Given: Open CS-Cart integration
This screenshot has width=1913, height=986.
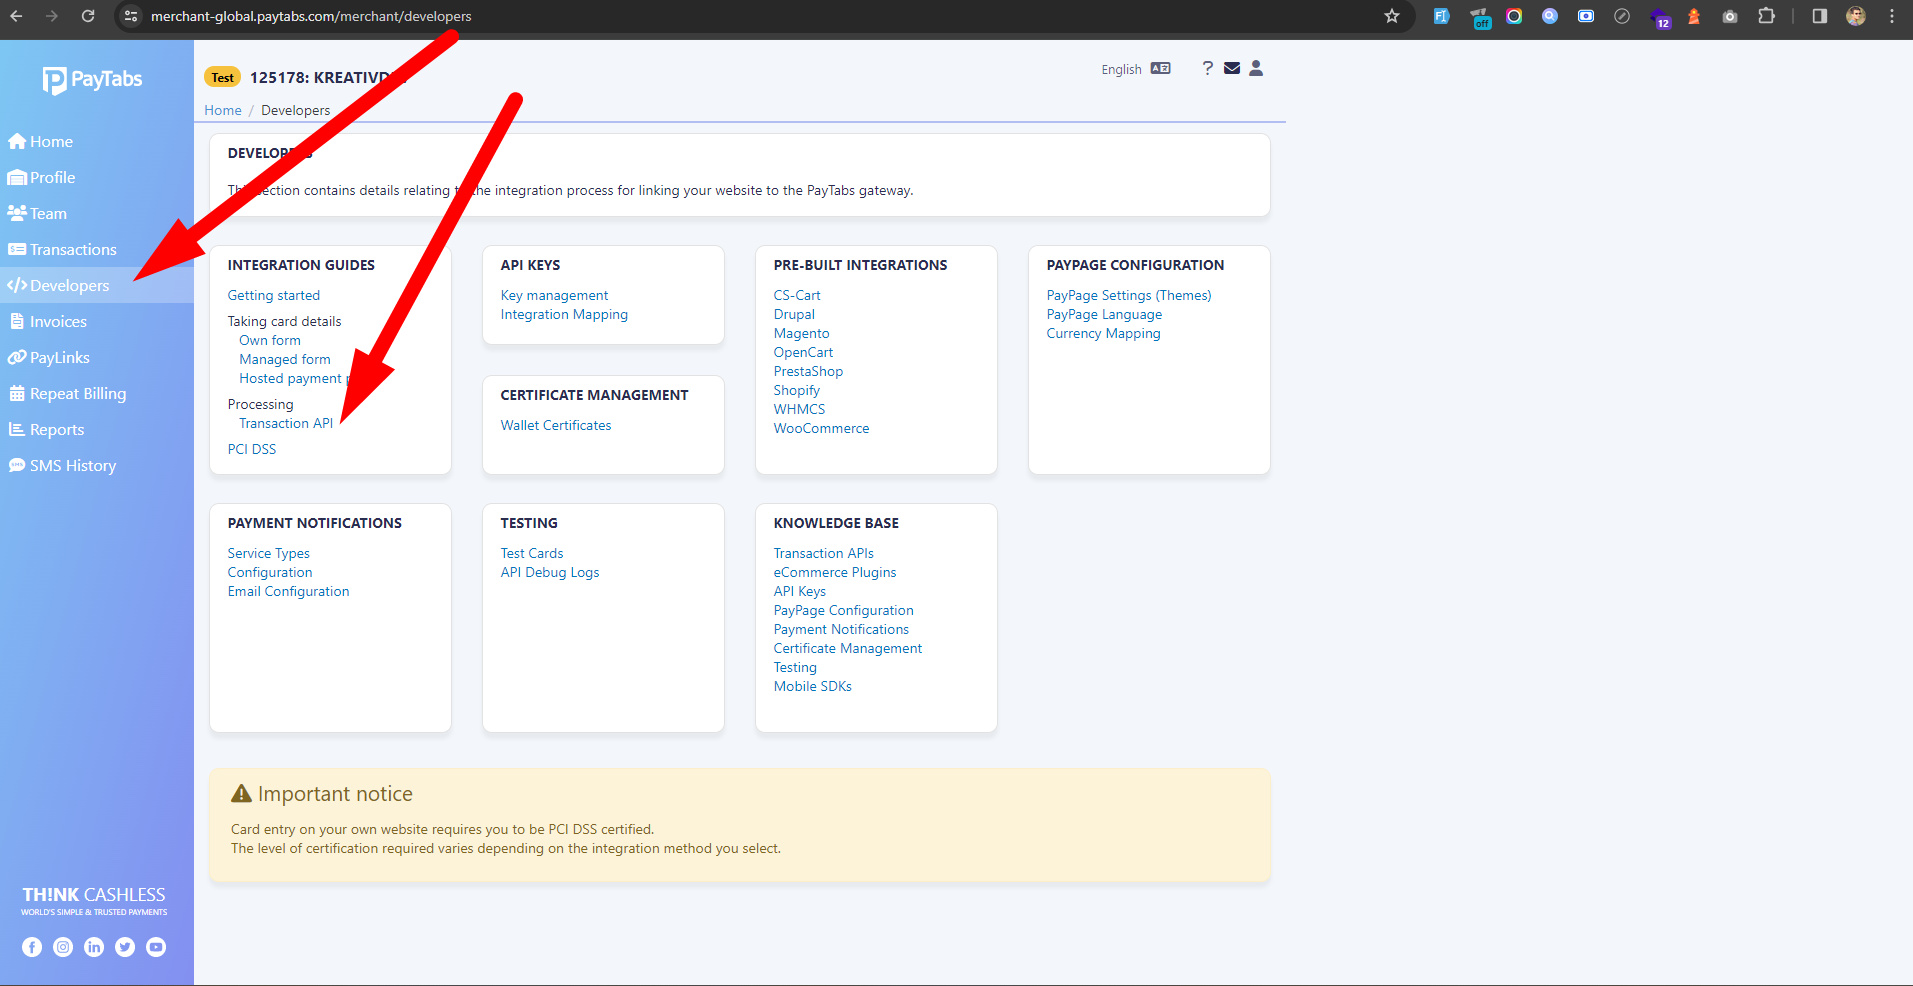Looking at the screenshot, I should [x=797, y=295].
